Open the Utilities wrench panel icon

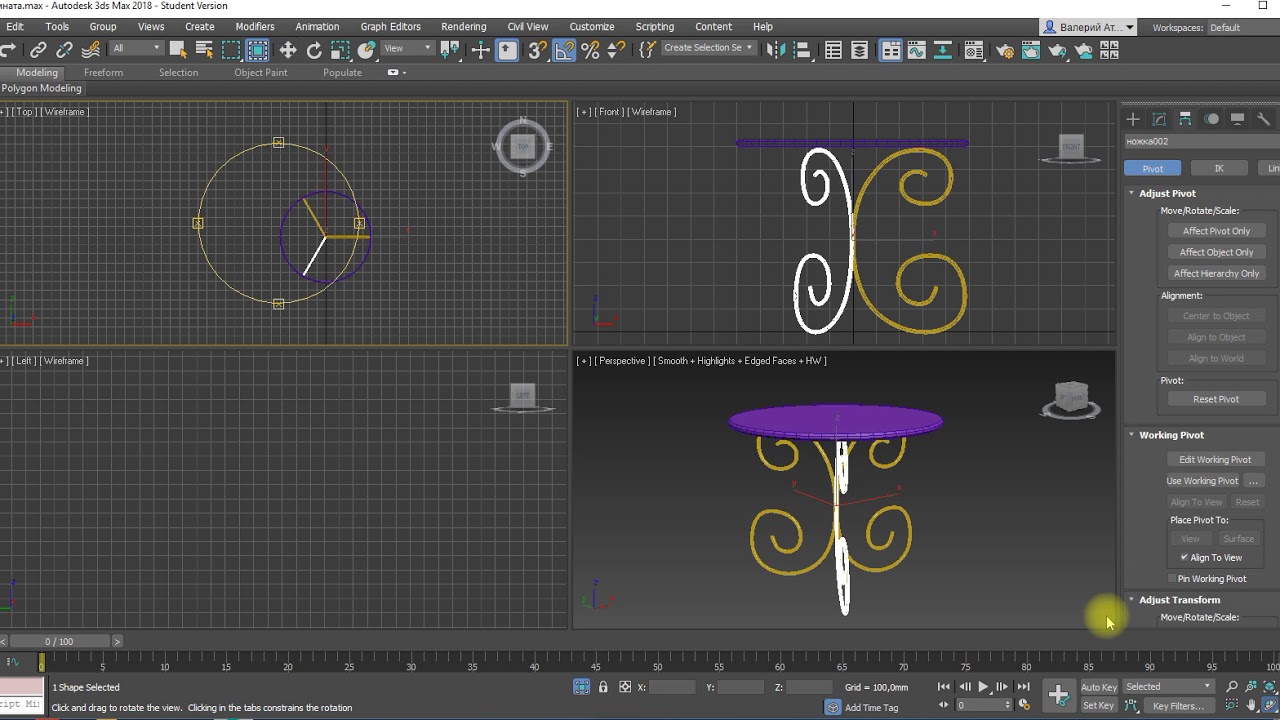1263,119
